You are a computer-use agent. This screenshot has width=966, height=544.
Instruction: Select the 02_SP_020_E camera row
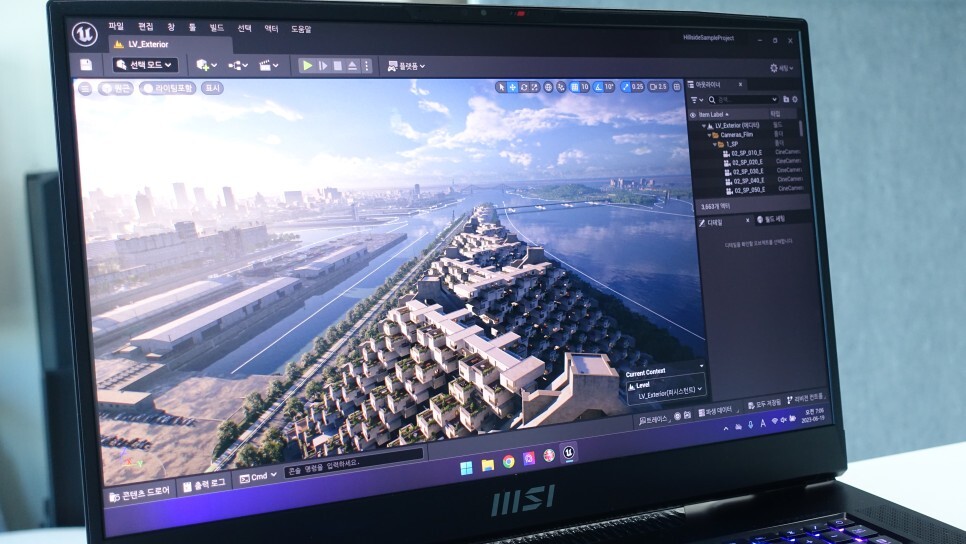click(x=745, y=162)
